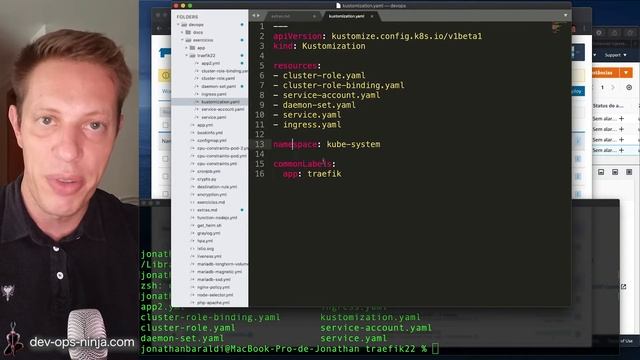This screenshot has height=360, width=640.
Task: Open cluster-role-binding.yaml in the sidebar
Action: [224, 71]
